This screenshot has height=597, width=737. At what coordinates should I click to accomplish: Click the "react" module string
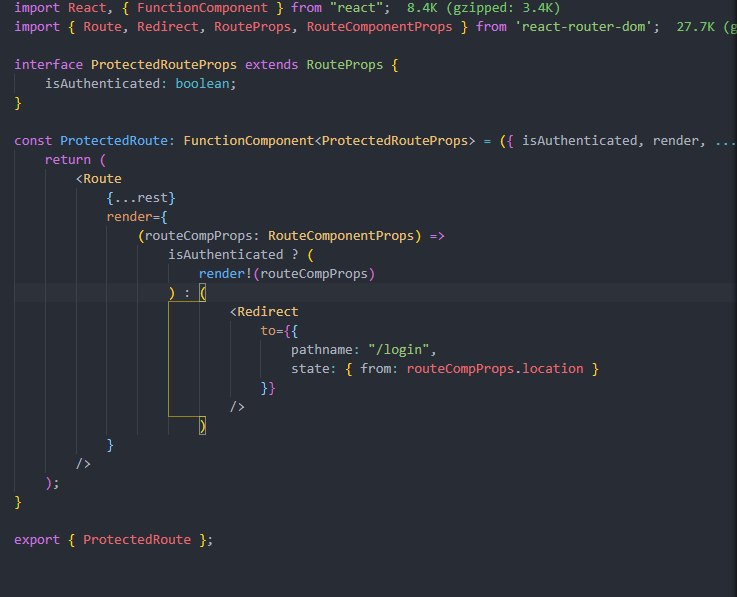pos(357,8)
